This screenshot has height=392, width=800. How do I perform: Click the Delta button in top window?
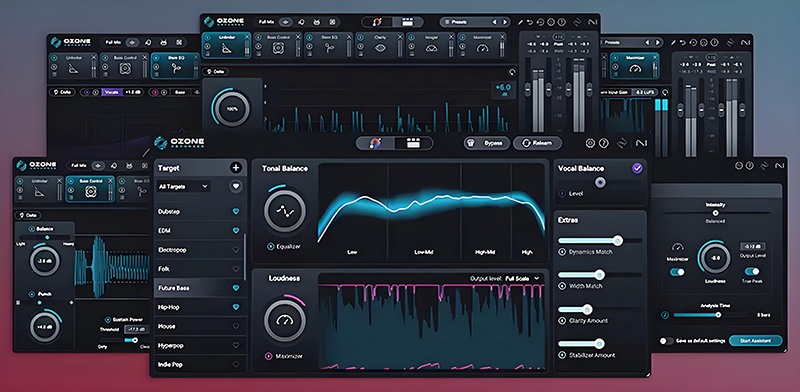coord(216,72)
